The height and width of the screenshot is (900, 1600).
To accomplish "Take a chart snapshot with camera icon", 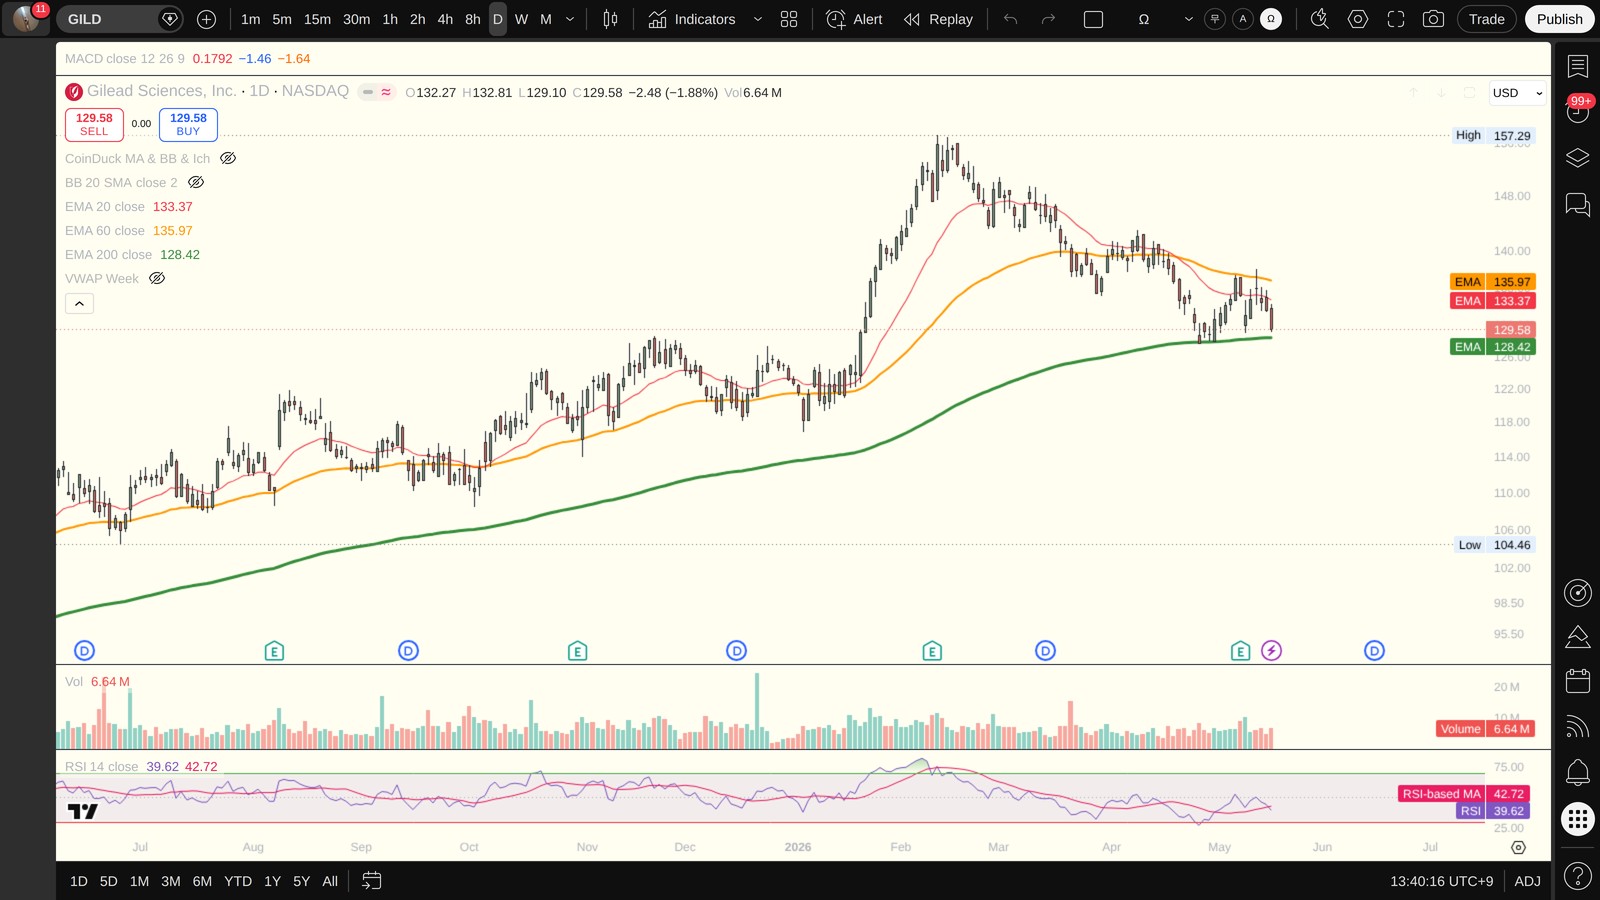I will coord(1433,19).
